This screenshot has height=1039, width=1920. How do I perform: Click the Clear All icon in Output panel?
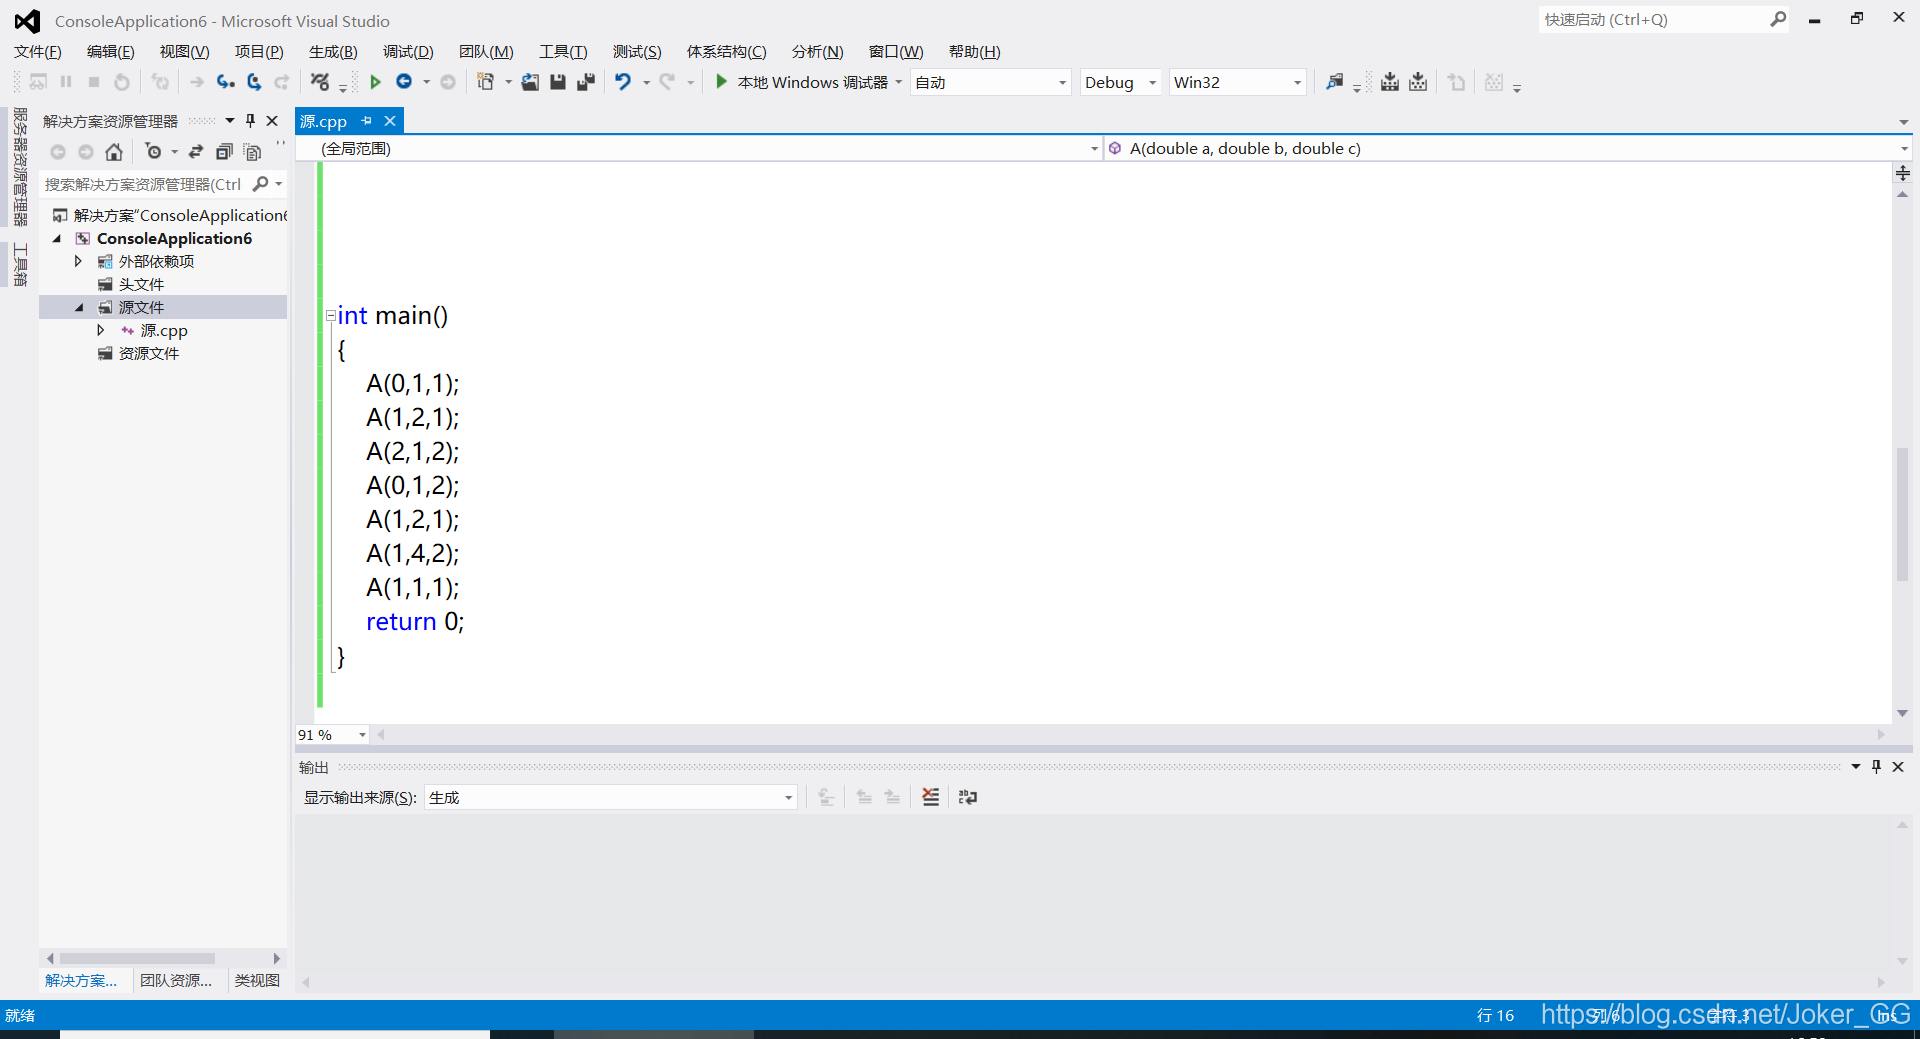(x=931, y=797)
